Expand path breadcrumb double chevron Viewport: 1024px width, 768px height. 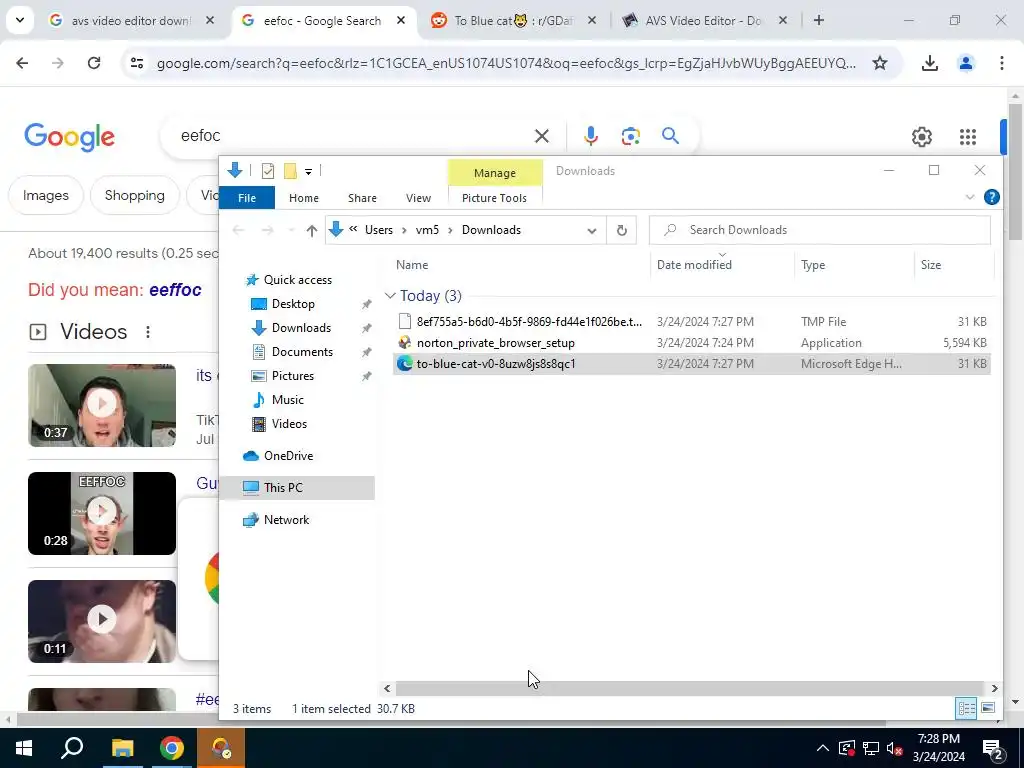point(353,229)
